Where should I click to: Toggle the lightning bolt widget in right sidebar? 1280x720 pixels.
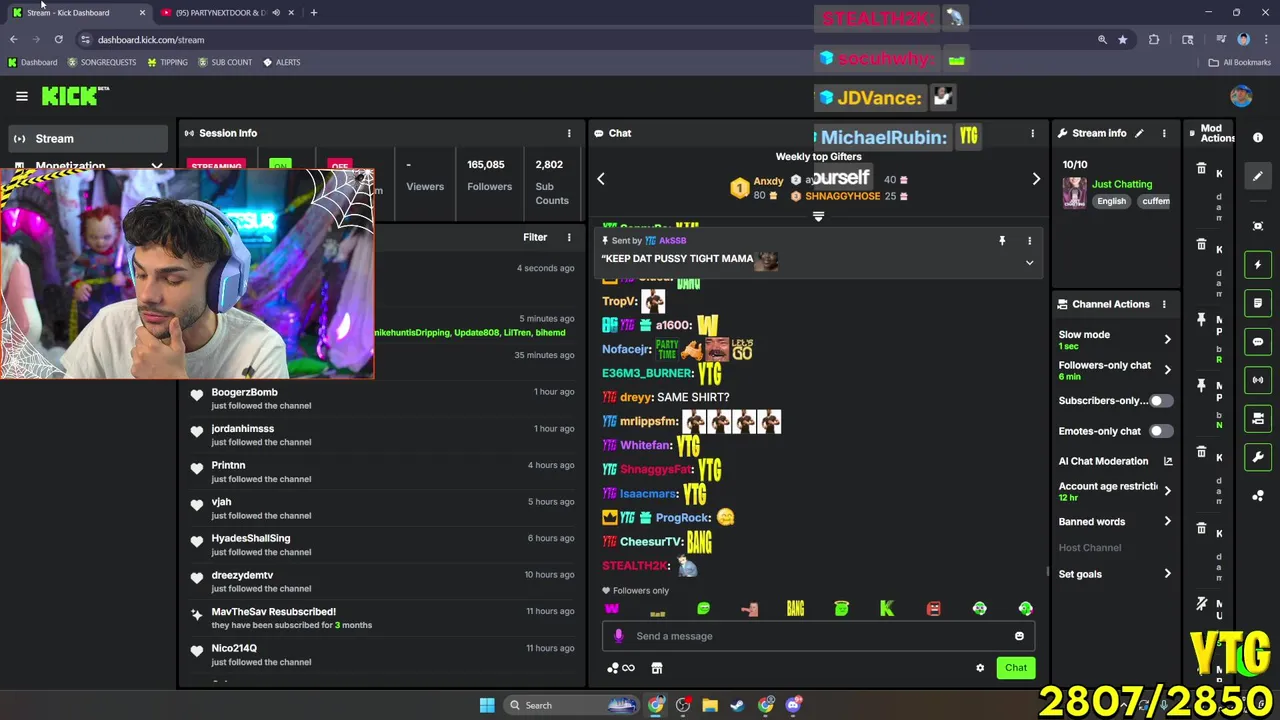click(1258, 265)
